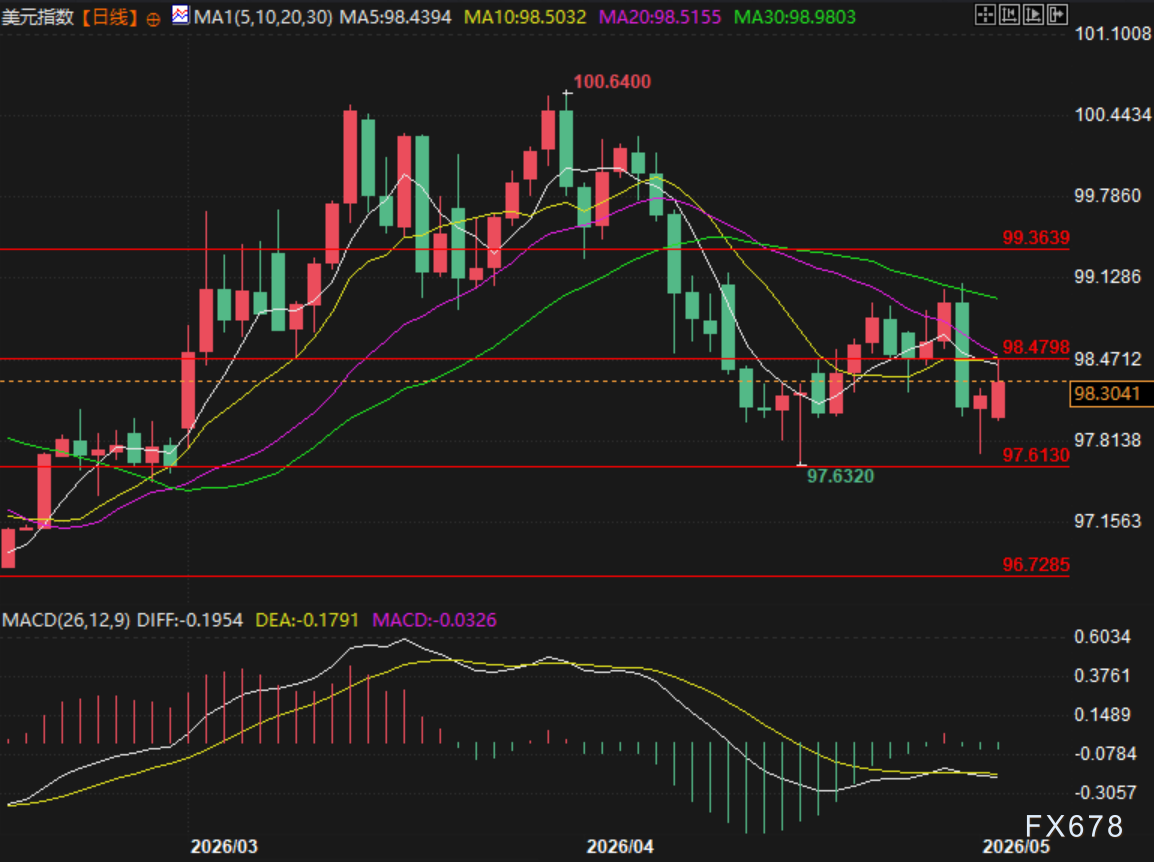Viewport: 1154px width, 862px height.
Task: Click the 97.6320 low price marker
Action: tap(840, 476)
